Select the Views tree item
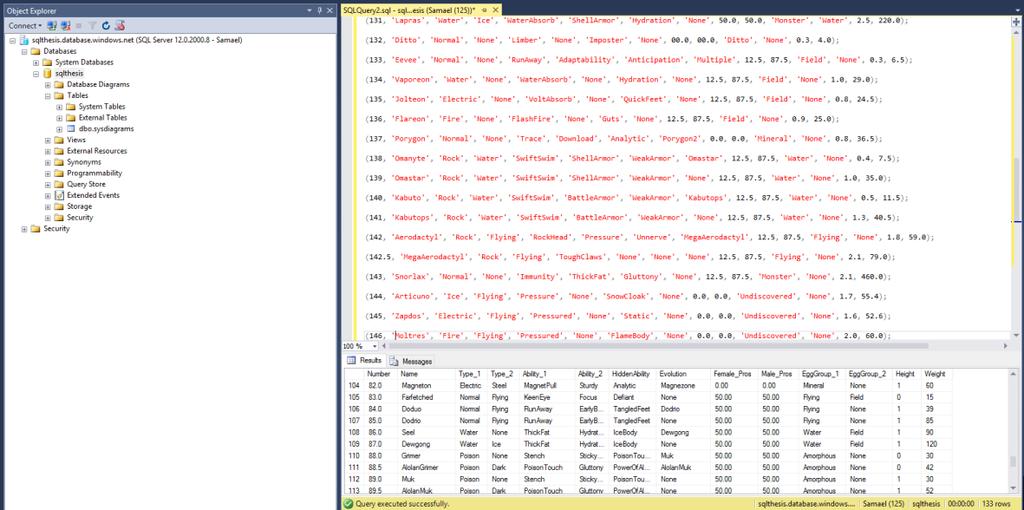The height and width of the screenshot is (510, 1024). coord(76,140)
